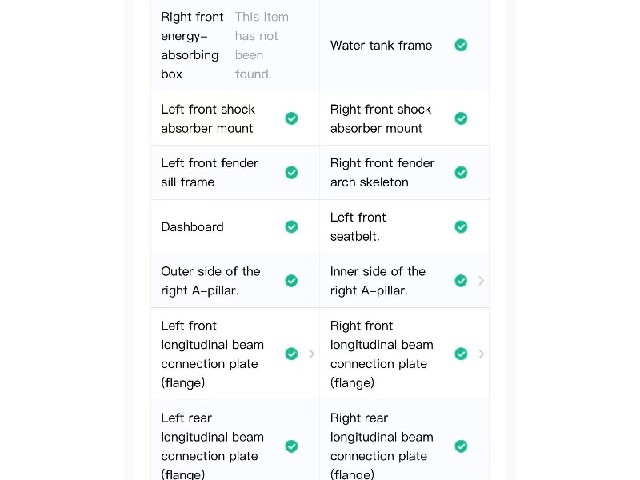
Task: Select the Right front energy-absorbing box label
Action: [192, 45]
